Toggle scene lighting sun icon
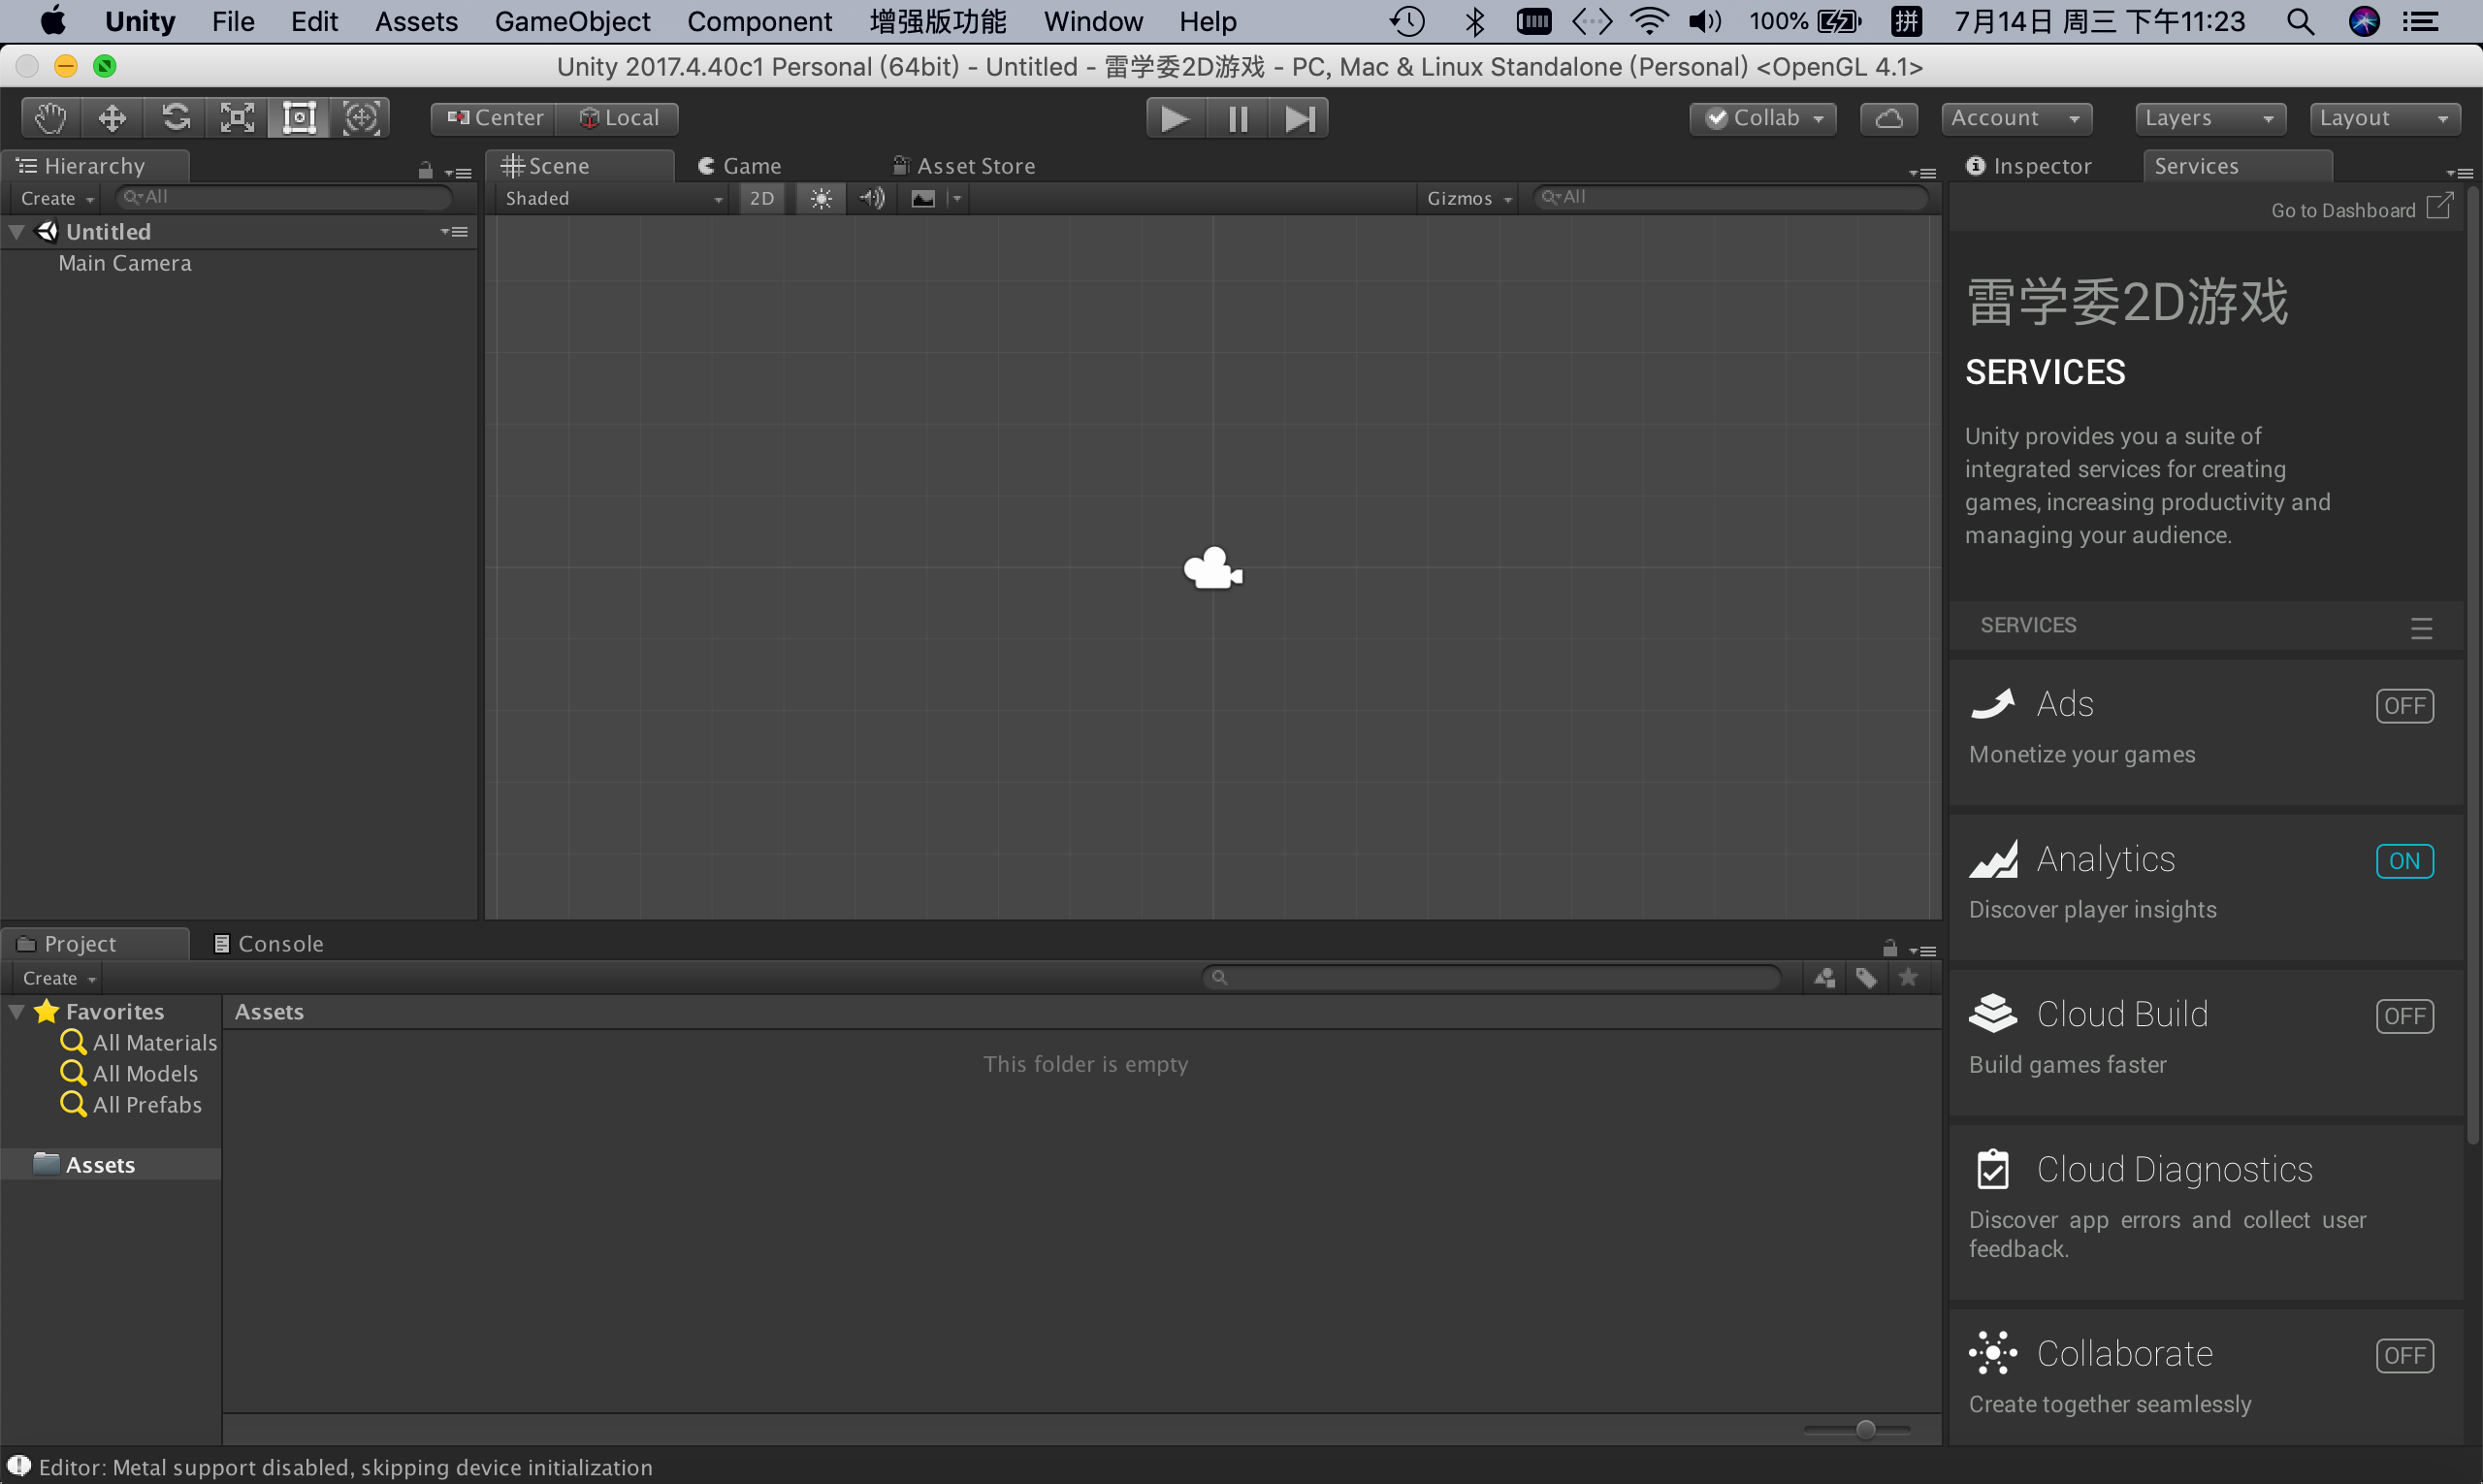Image resolution: width=2483 pixels, height=1484 pixels. click(x=821, y=198)
